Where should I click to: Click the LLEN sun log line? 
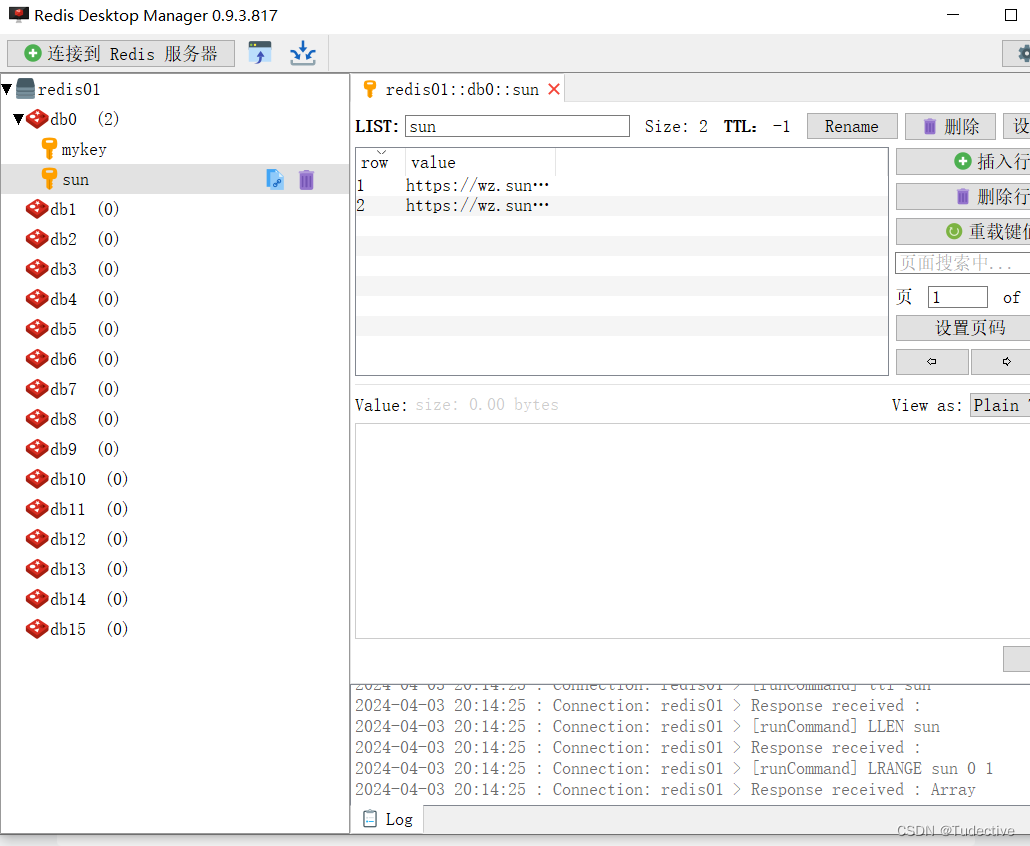click(648, 726)
